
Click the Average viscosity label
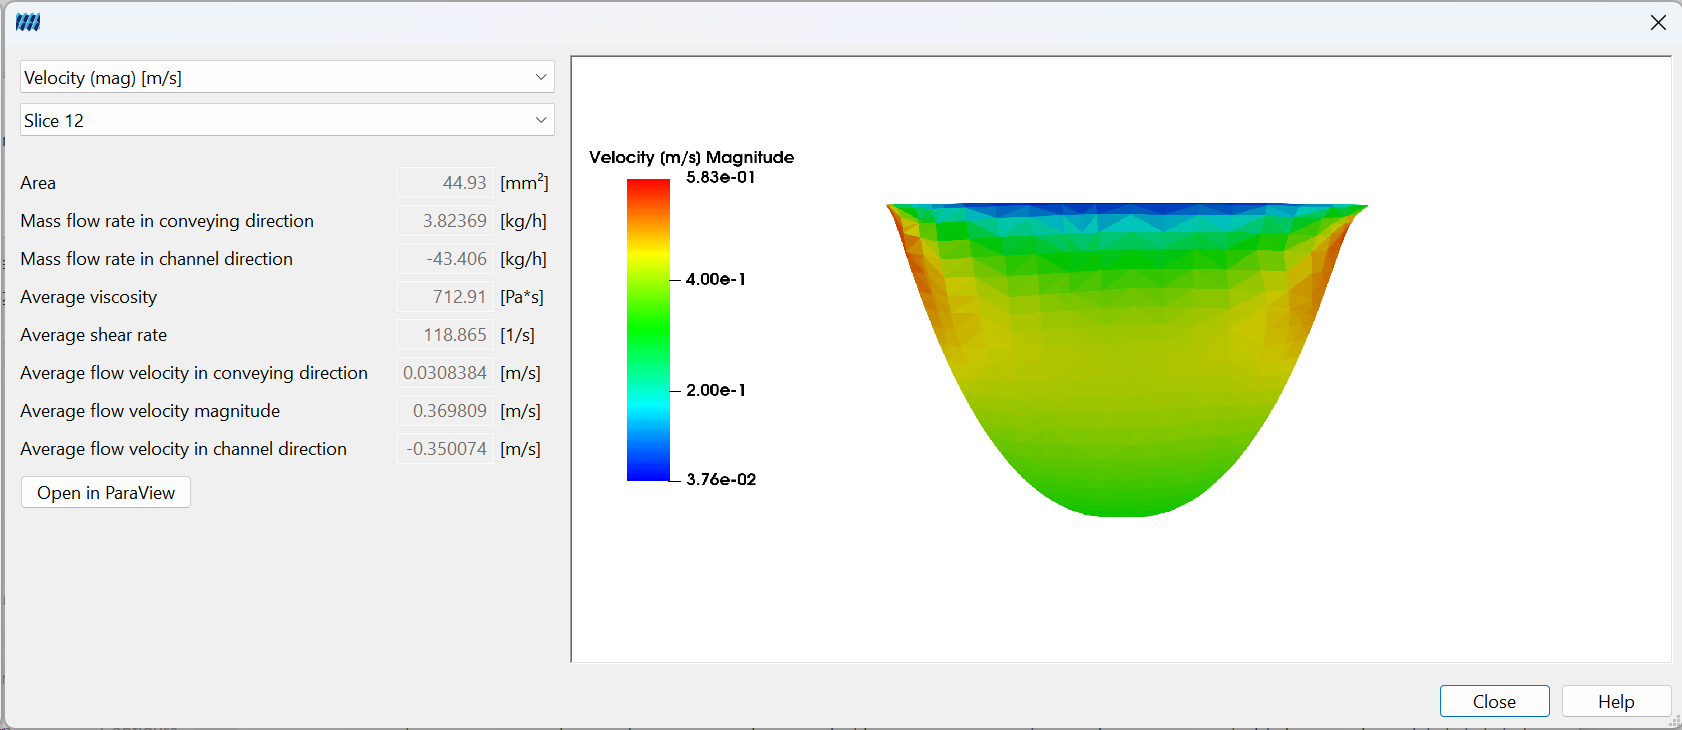[x=88, y=297]
